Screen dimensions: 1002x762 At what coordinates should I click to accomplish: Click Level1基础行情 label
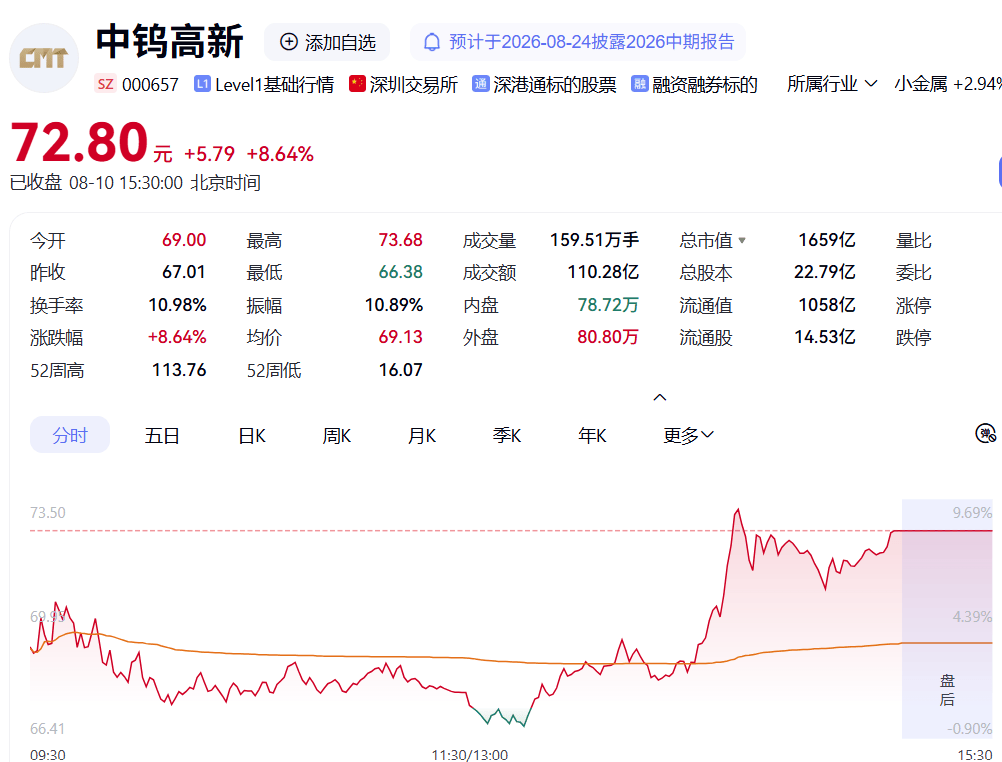pyautogui.click(x=275, y=84)
